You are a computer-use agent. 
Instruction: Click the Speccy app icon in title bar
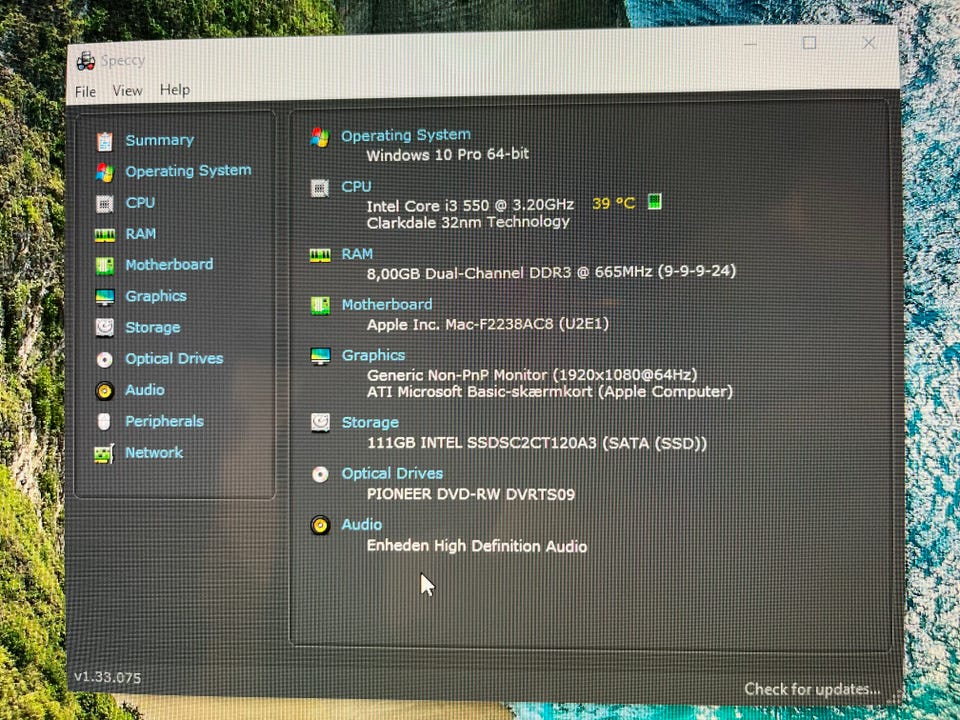[x=86, y=61]
